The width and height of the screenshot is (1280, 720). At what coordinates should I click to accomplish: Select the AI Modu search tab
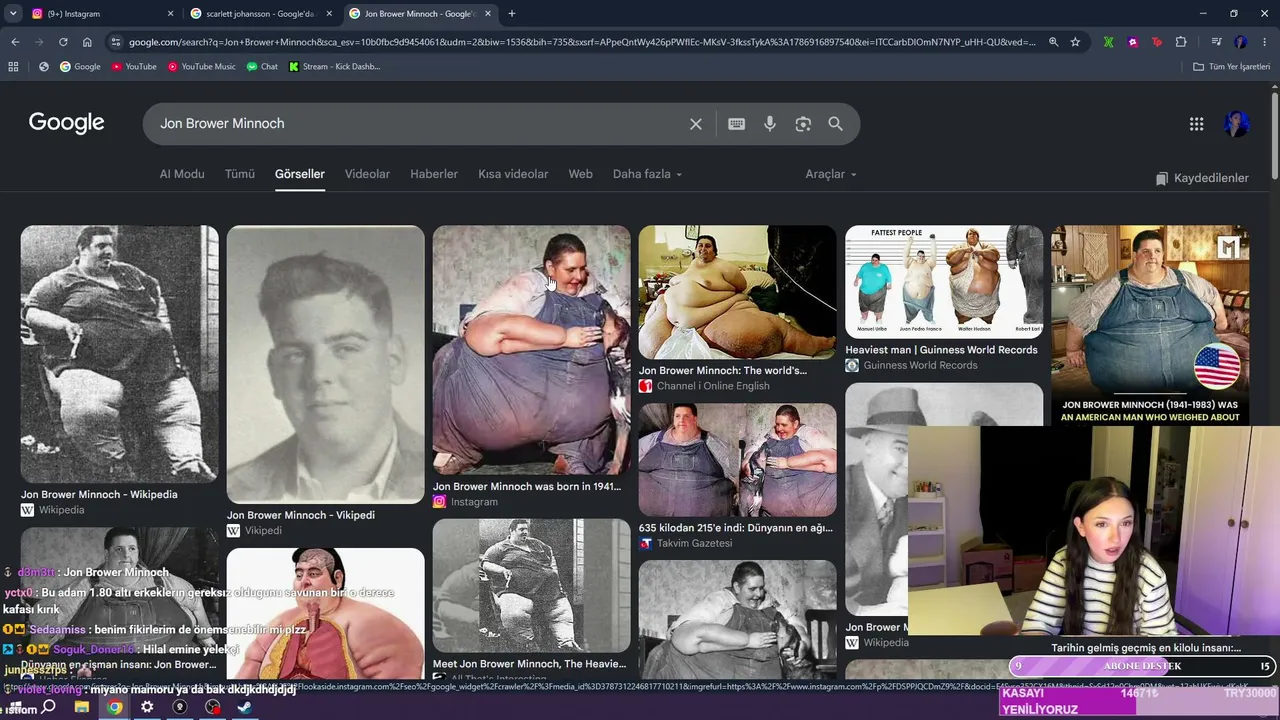(x=182, y=174)
